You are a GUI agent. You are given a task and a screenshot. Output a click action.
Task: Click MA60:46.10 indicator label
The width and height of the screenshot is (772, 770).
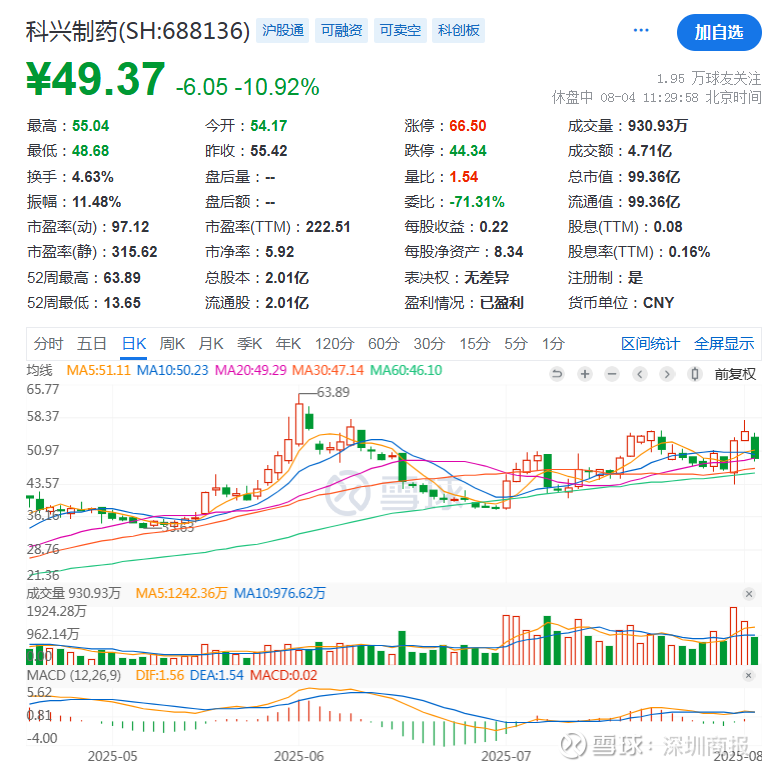point(406,370)
